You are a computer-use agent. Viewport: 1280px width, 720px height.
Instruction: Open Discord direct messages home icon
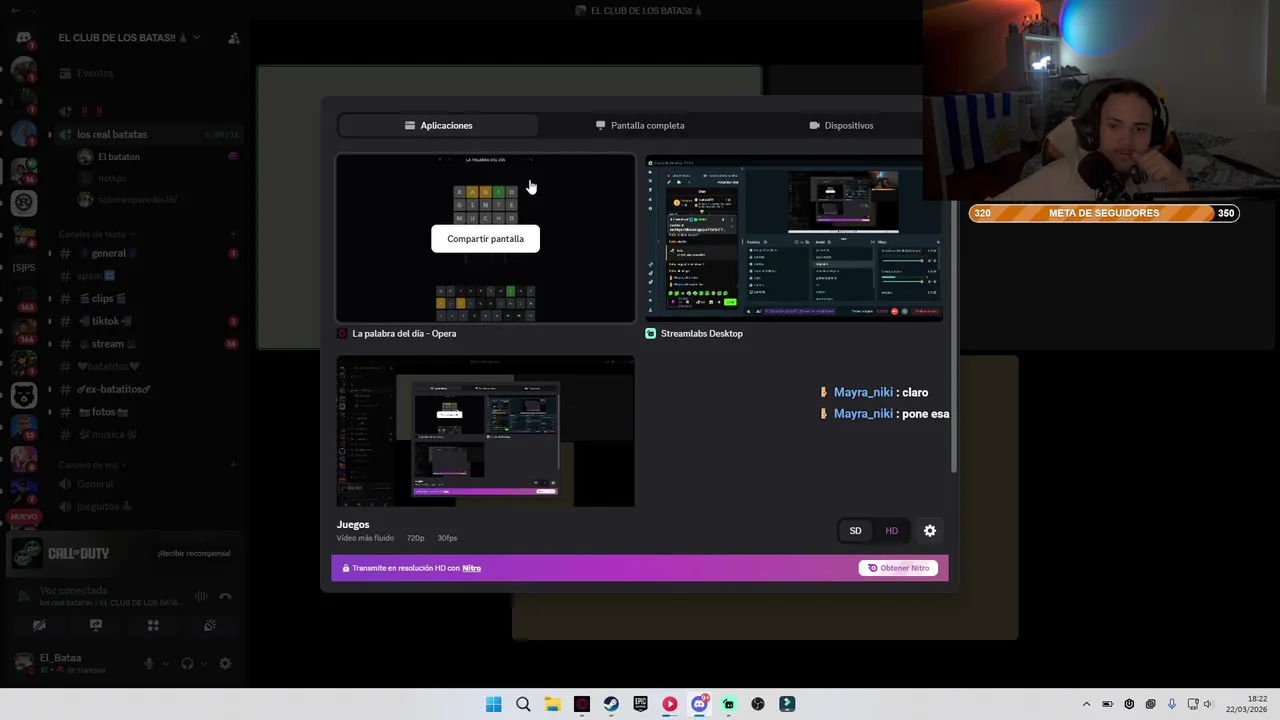(24, 38)
